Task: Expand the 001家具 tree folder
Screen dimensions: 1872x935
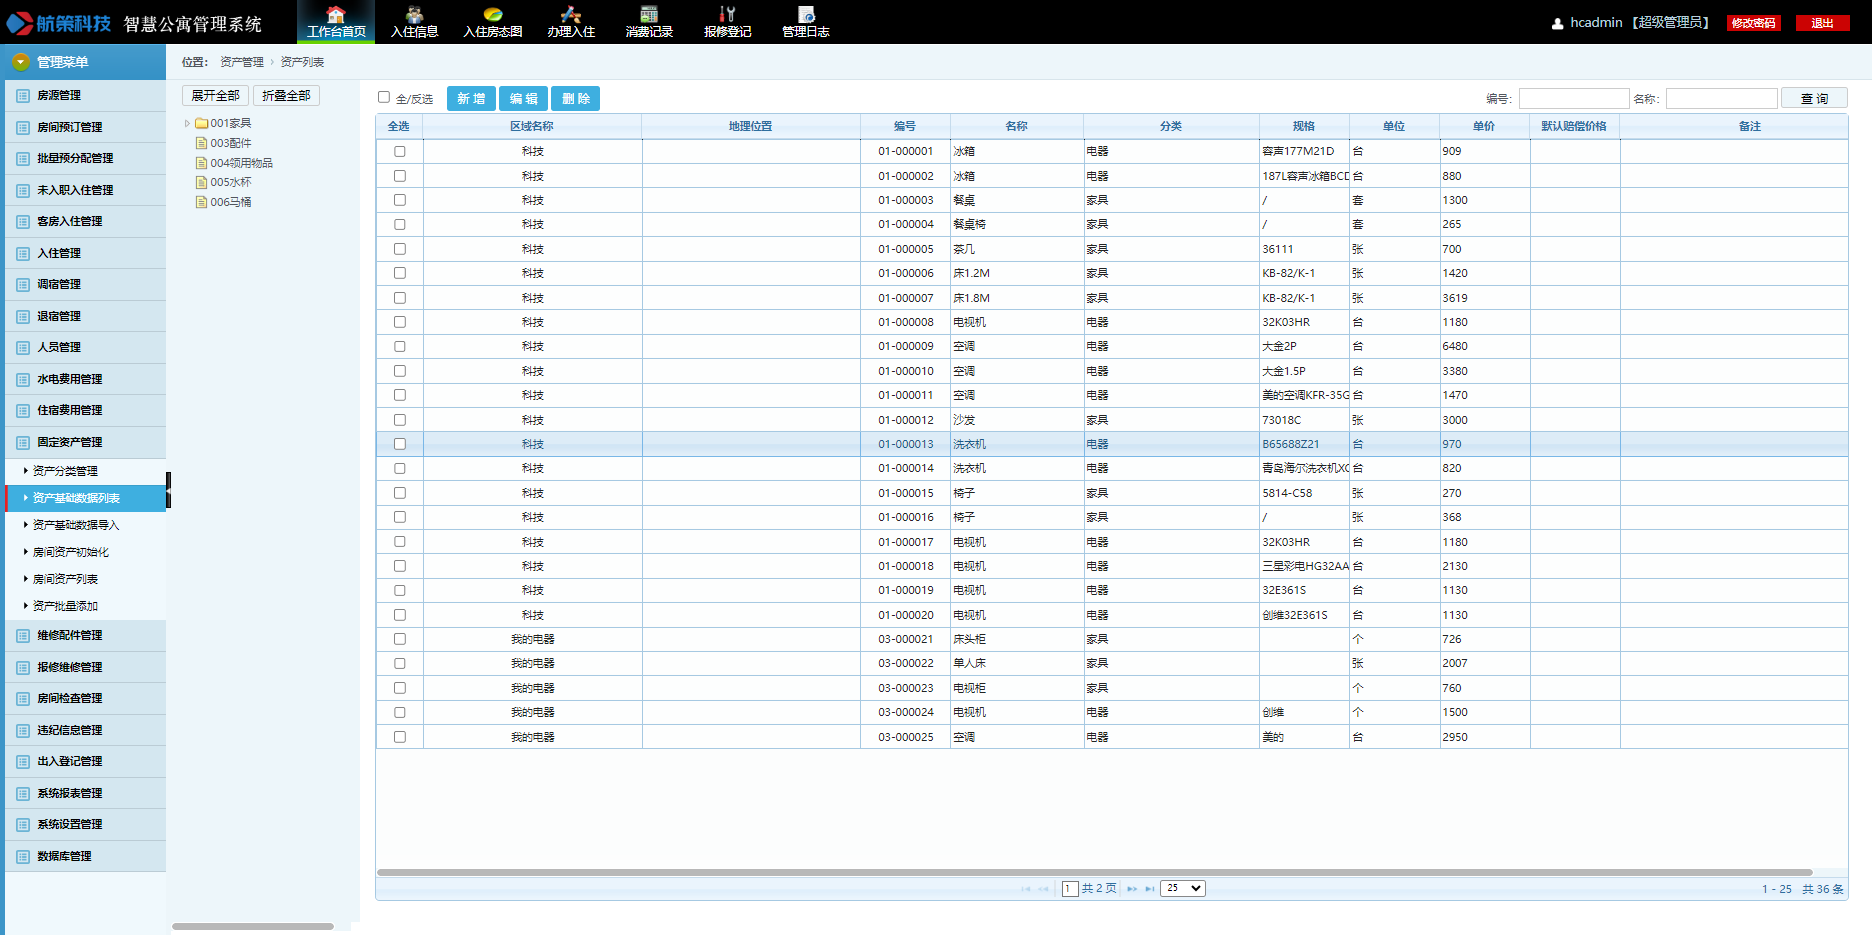Action: click(187, 124)
